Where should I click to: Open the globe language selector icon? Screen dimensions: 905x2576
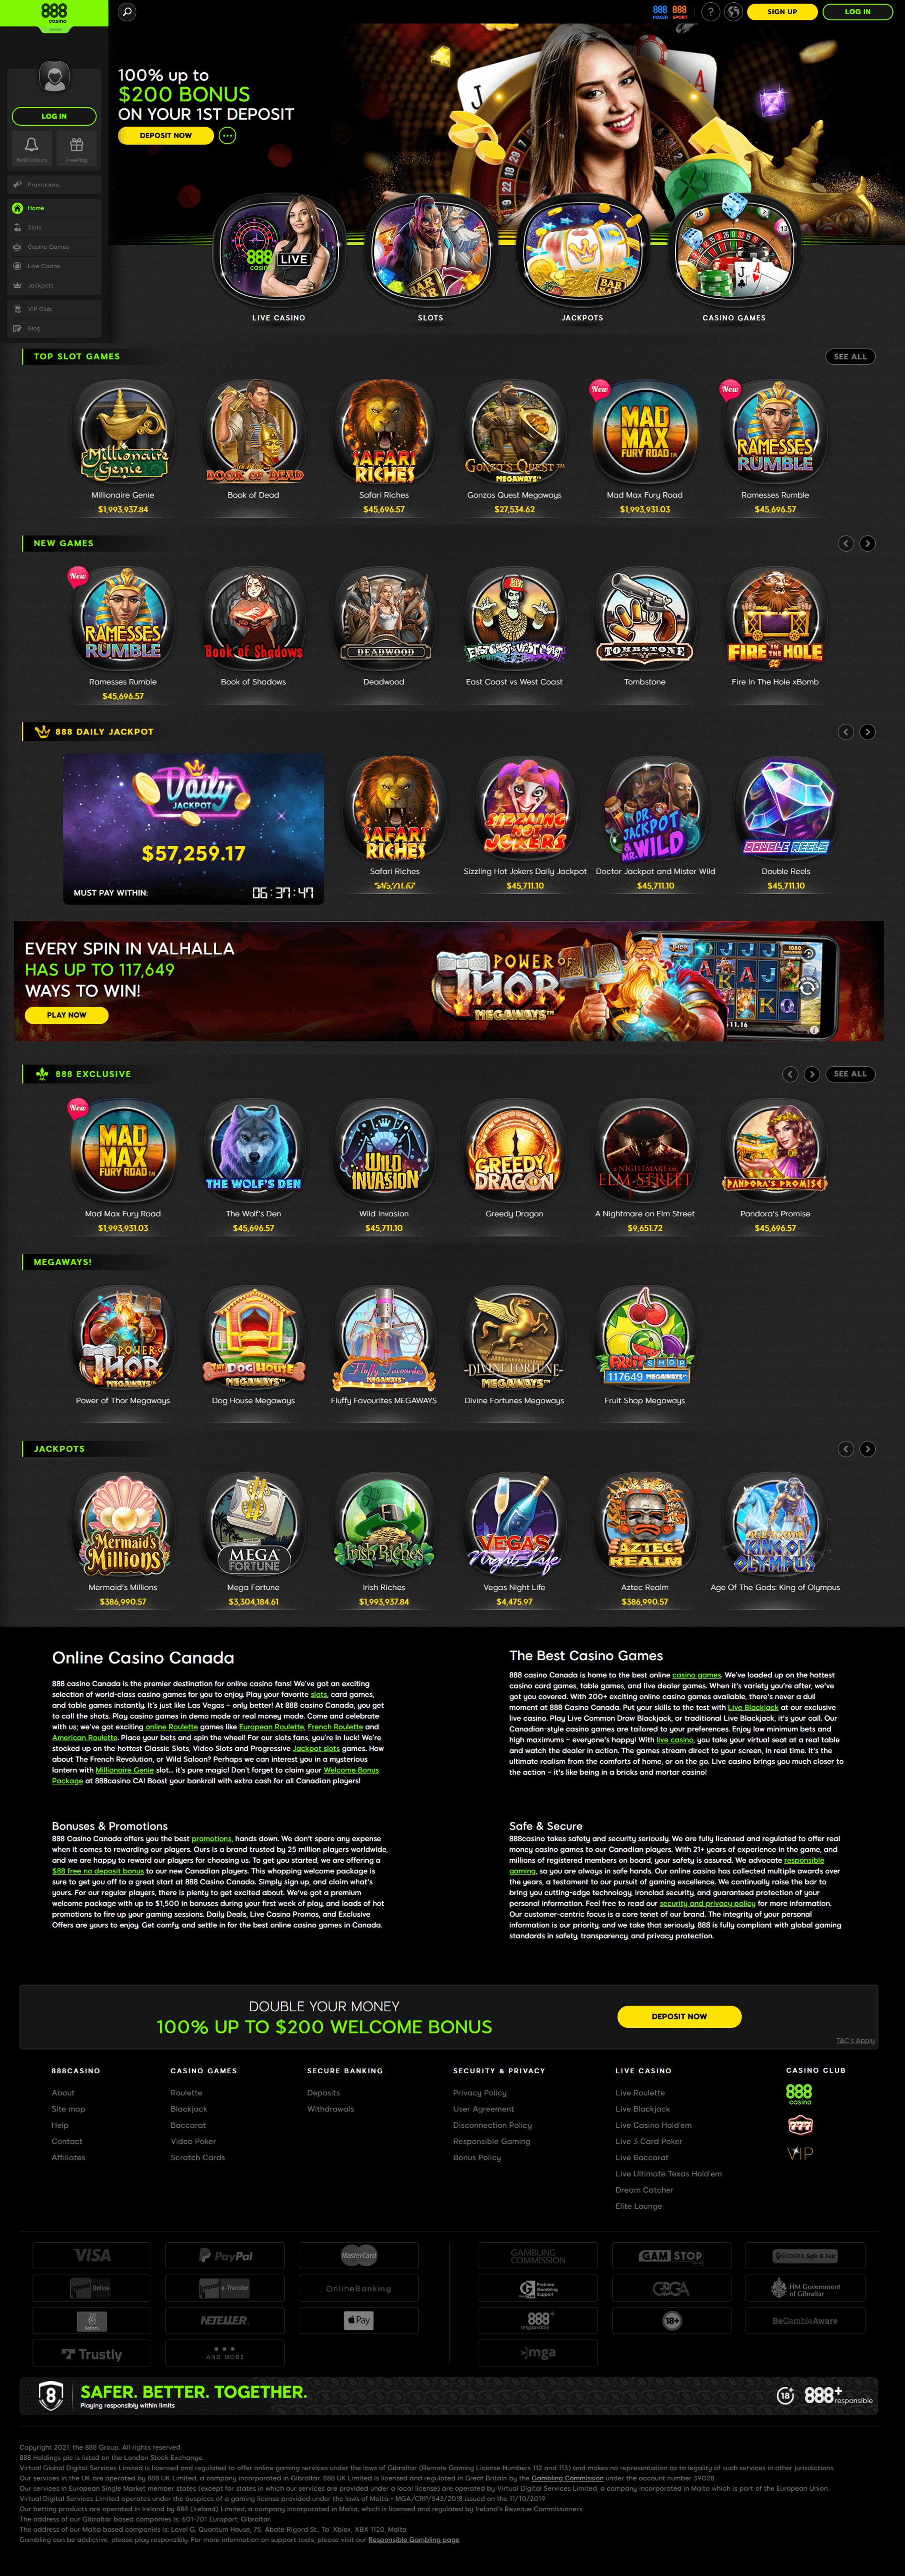pos(733,12)
